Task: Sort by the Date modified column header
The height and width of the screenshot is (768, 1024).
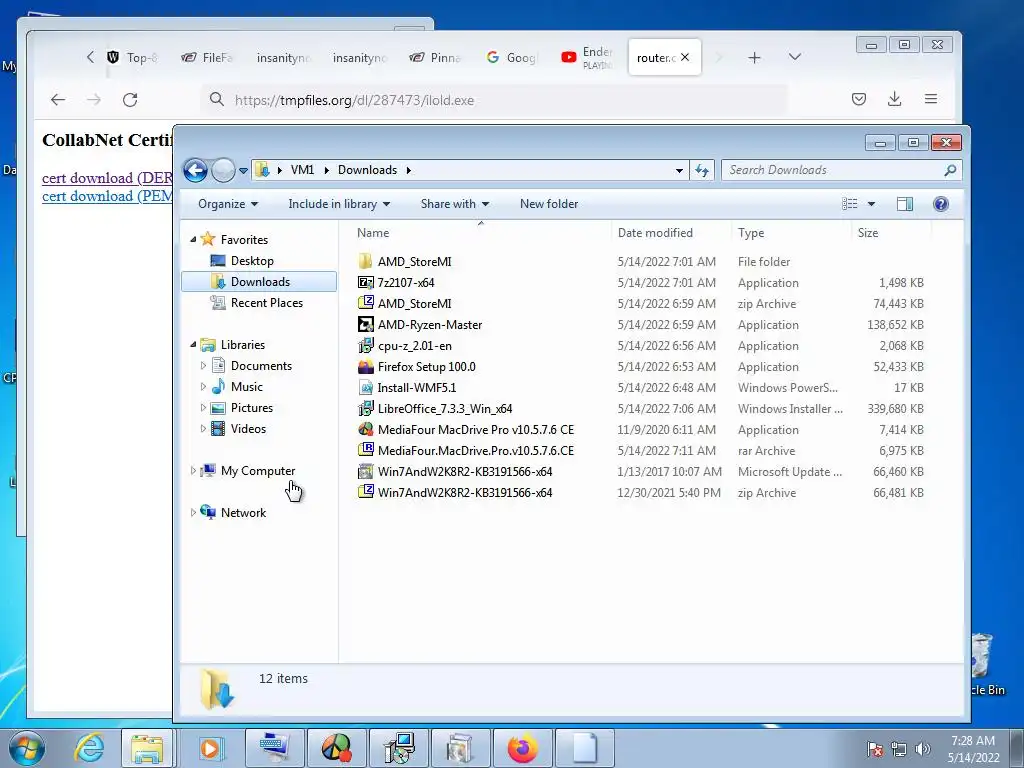Action: tap(655, 232)
